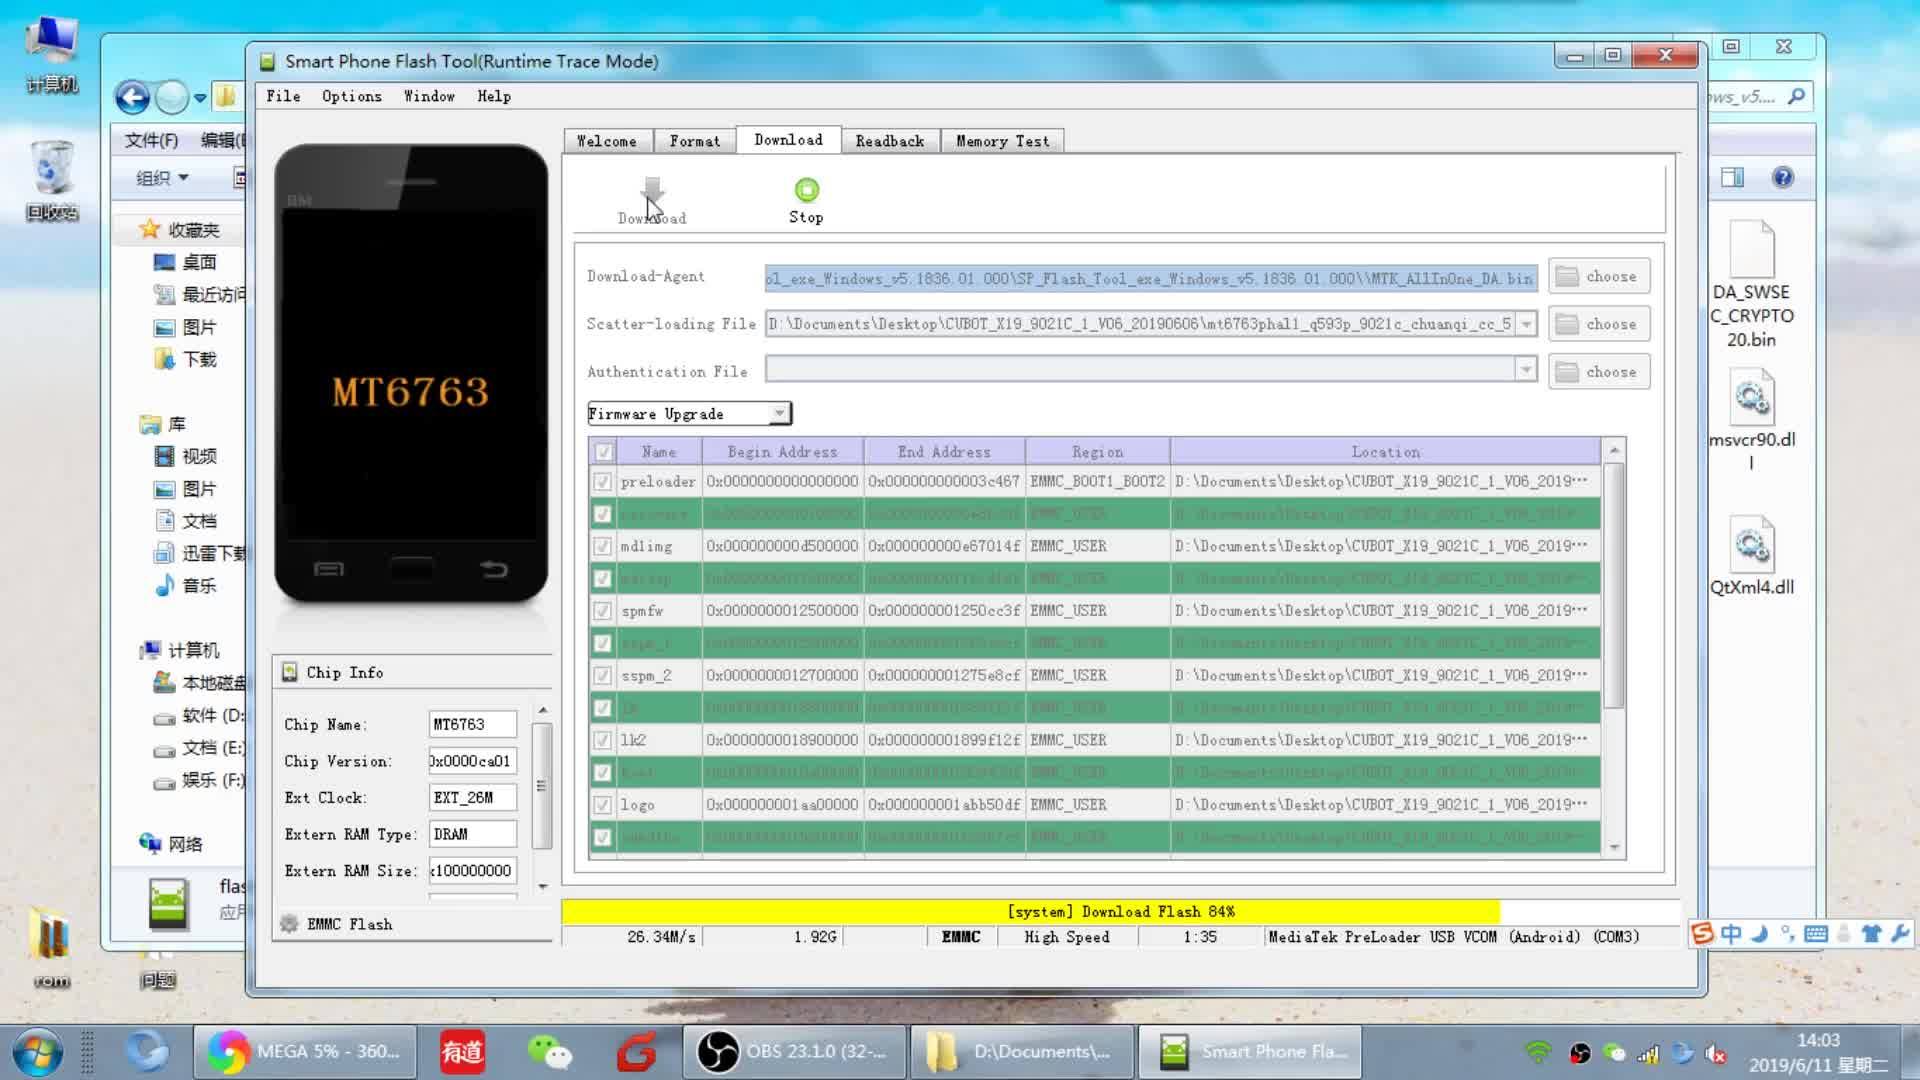This screenshot has width=1920, height=1080.
Task: Switch to the Format tab
Action: [695, 141]
